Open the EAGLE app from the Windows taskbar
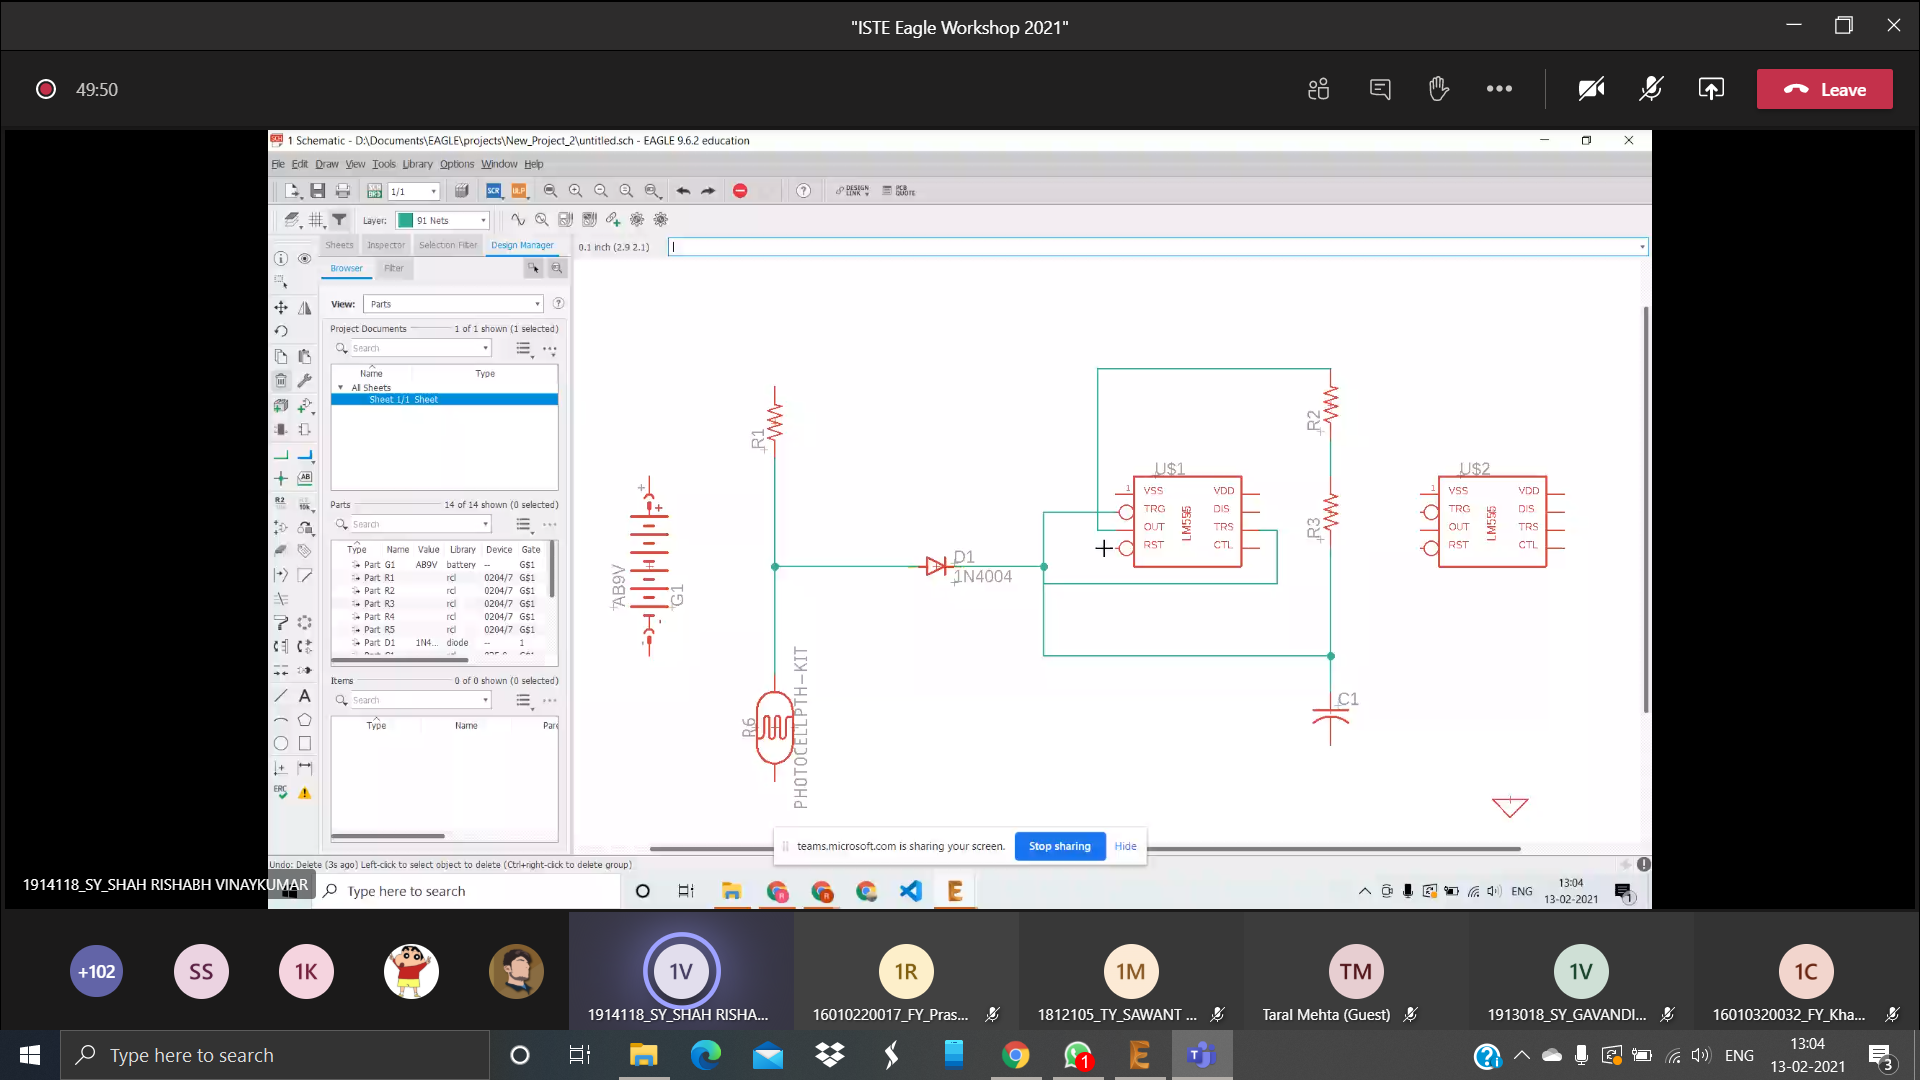This screenshot has width=1920, height=1080. (1139, 1055)
